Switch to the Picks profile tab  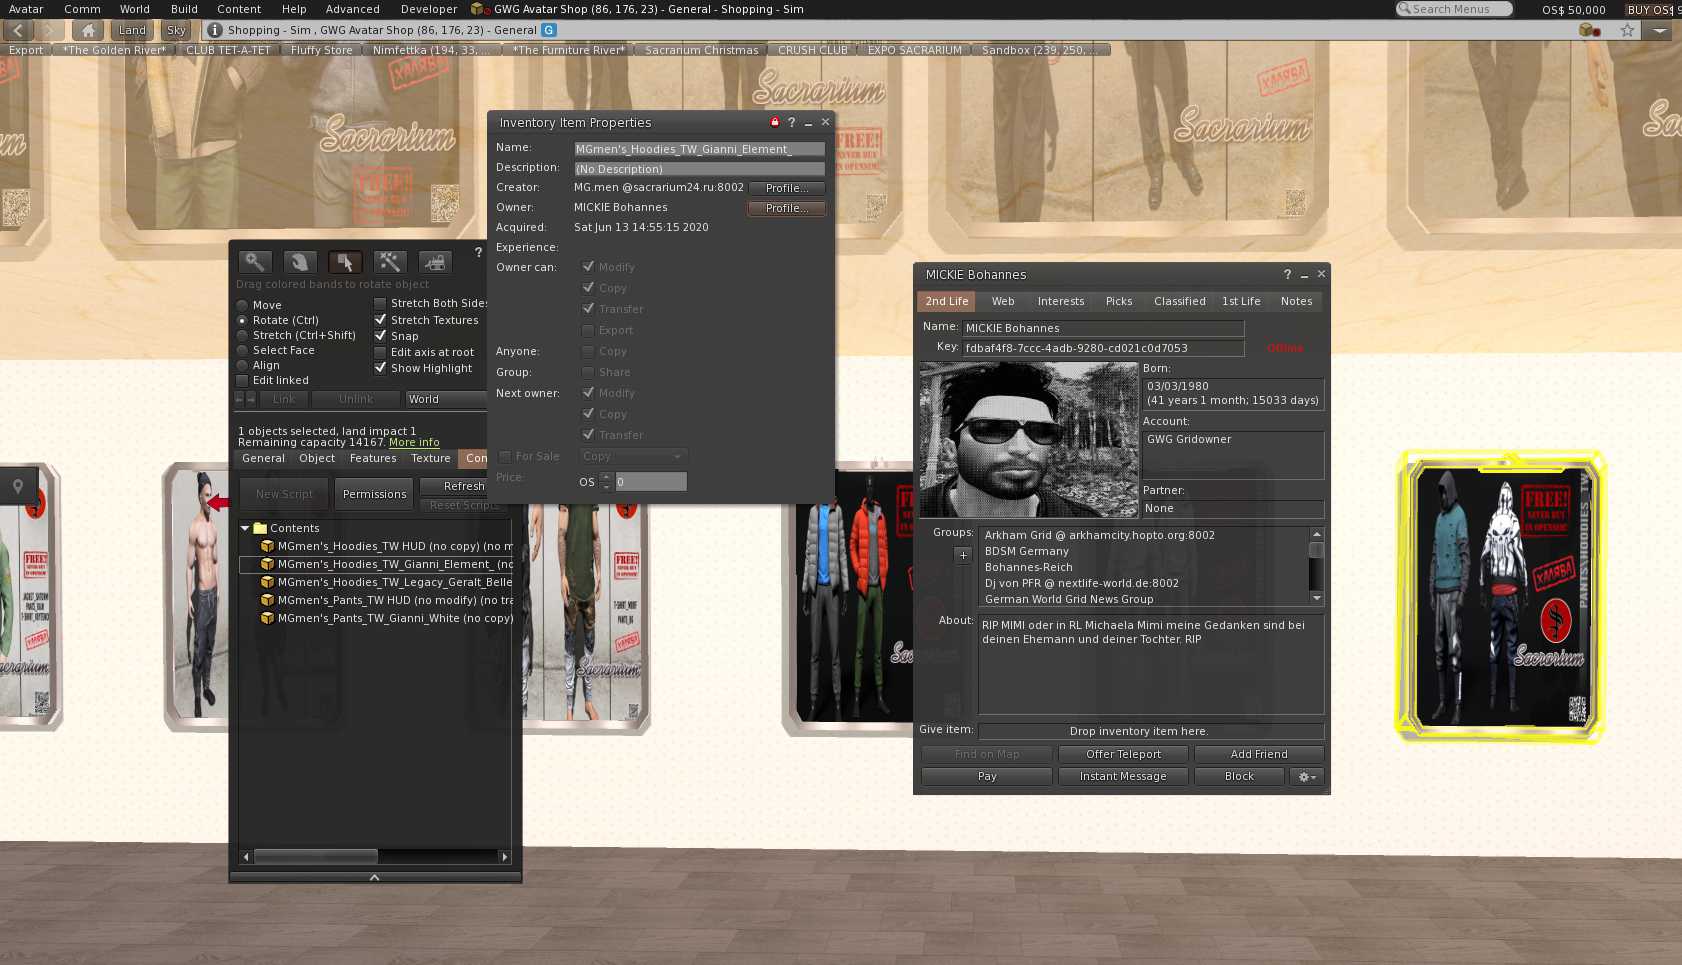point(1119,301)
